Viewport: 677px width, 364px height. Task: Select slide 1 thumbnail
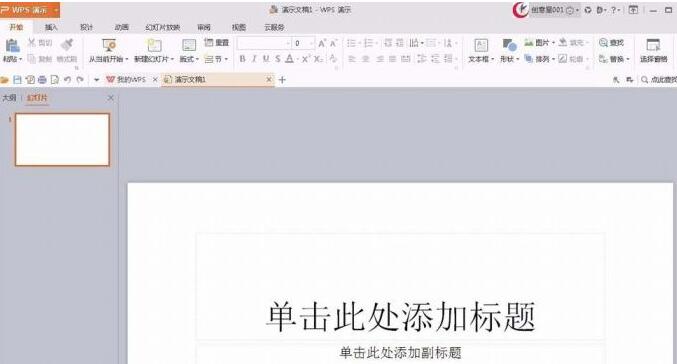[x=63, y=139]
